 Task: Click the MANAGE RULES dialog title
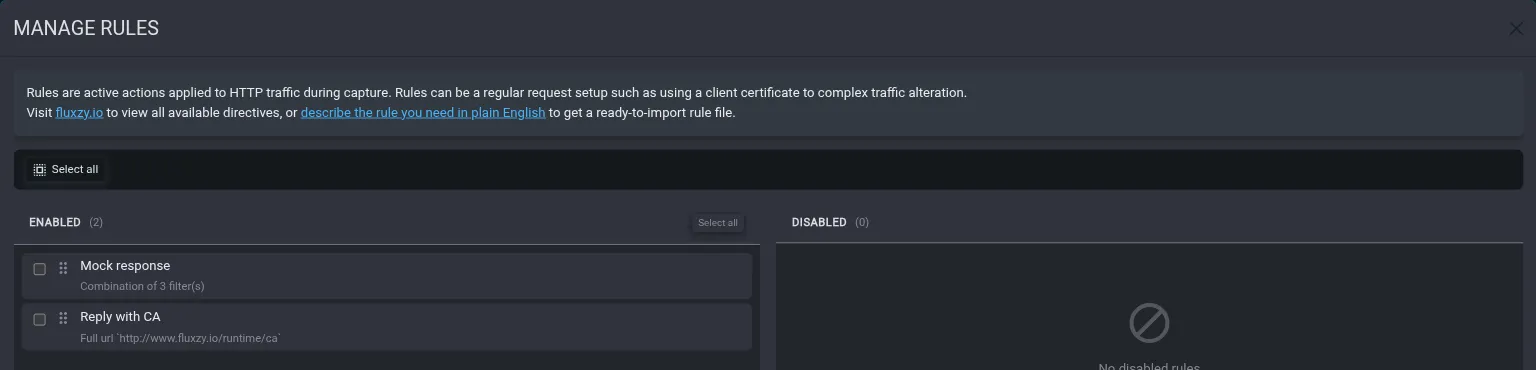pyautogui.click(x=86, y=29)
